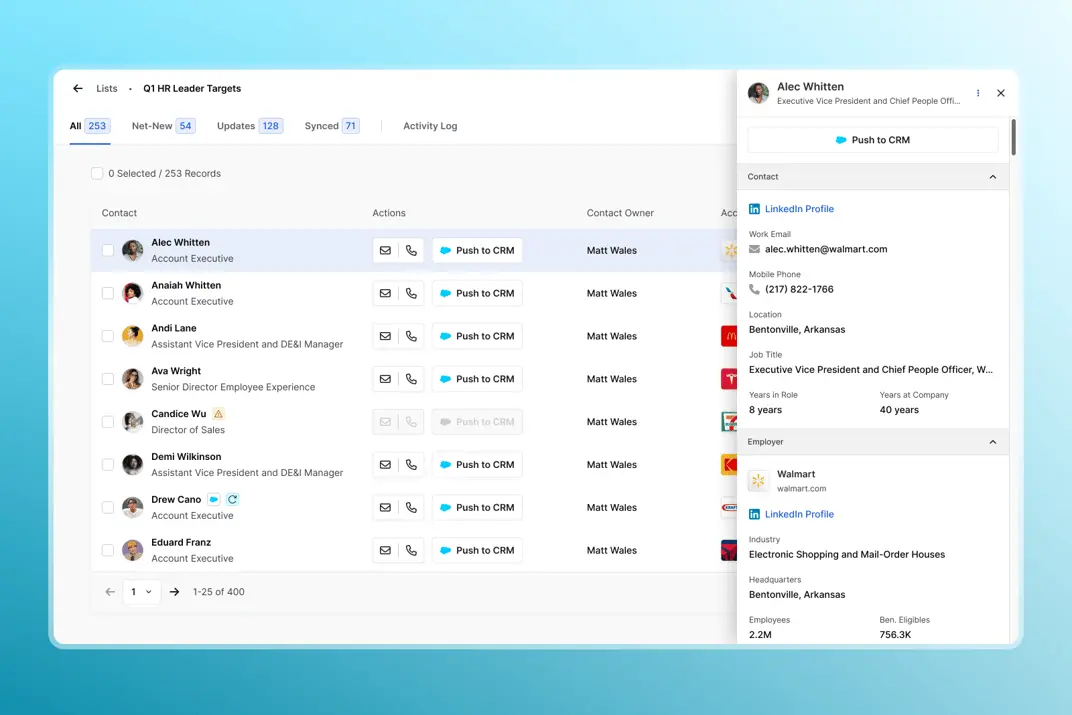The image size is (1072, 715).
Task: Open the page number dropdown
Action: pyautogui.click(x=142, y=592)
